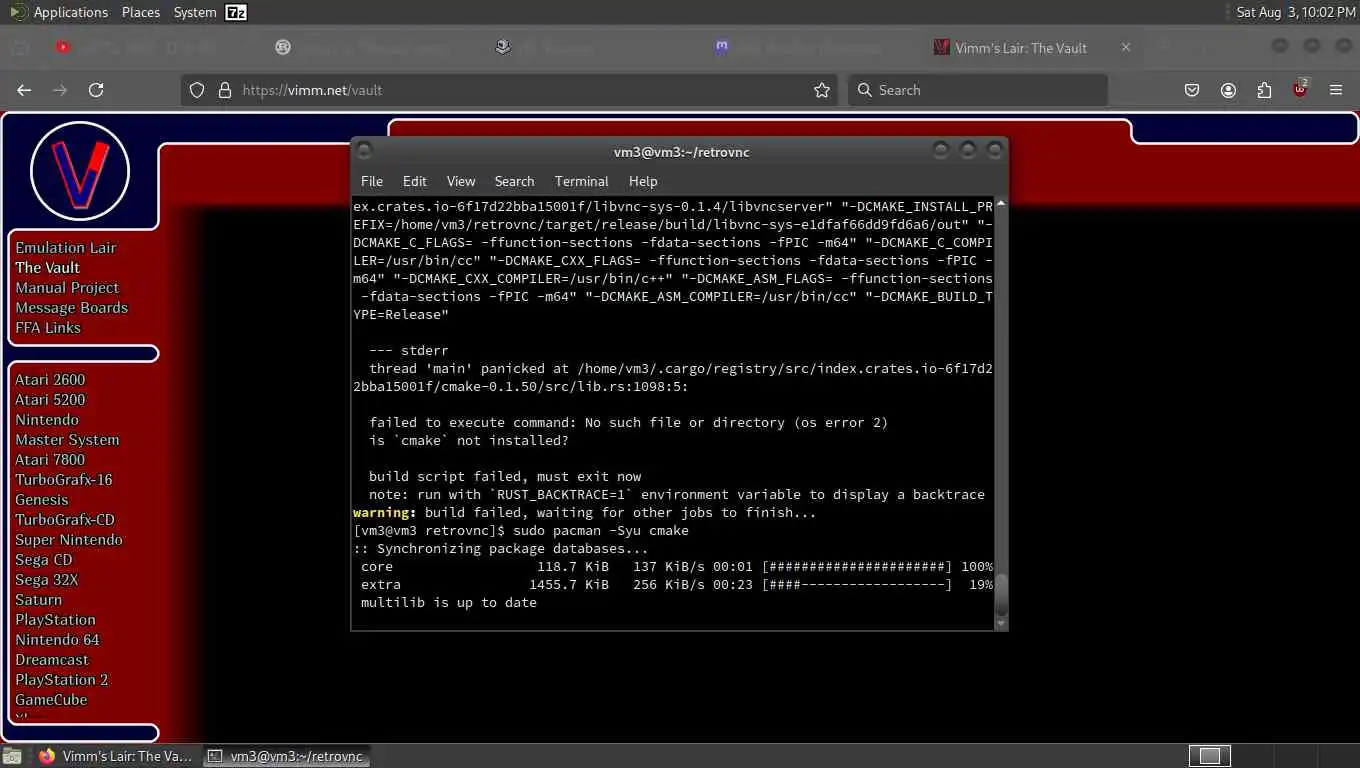
Task: Open the PlayStation vault link
Action: pos(55,619)
